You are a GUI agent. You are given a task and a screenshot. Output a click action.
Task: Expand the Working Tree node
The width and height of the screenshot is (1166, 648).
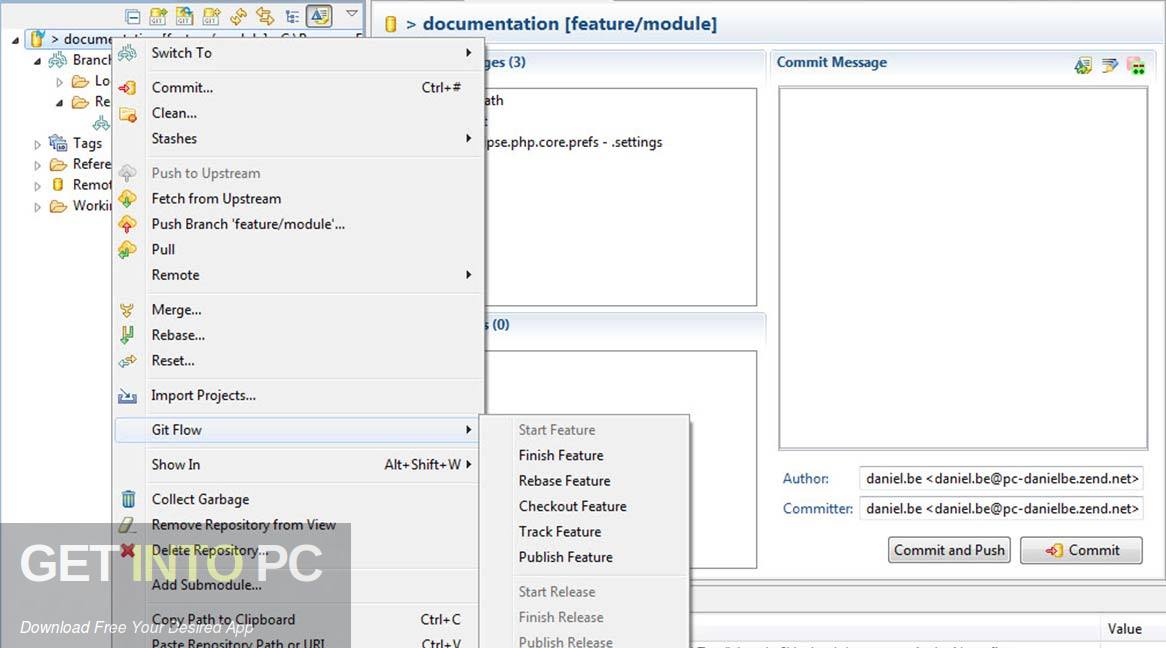coord(37,207)
